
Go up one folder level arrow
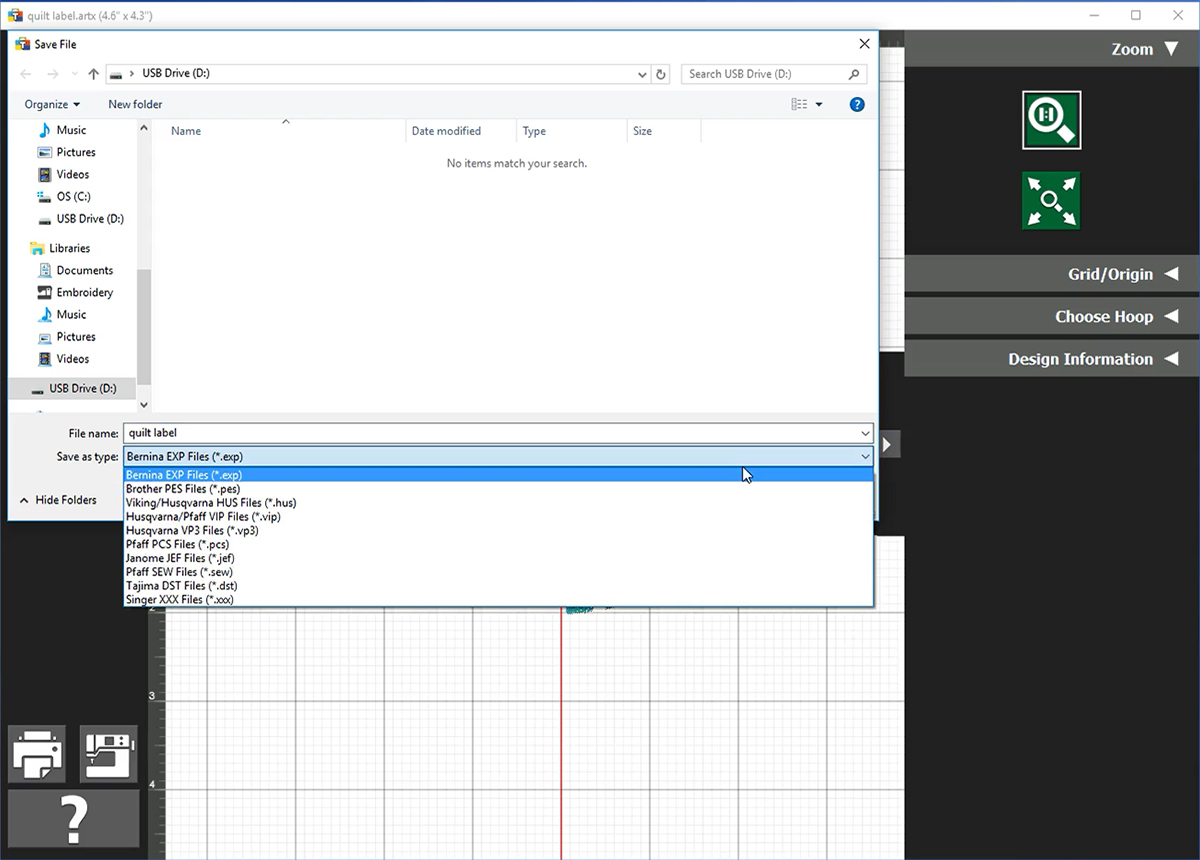click(x=93, y=74)
